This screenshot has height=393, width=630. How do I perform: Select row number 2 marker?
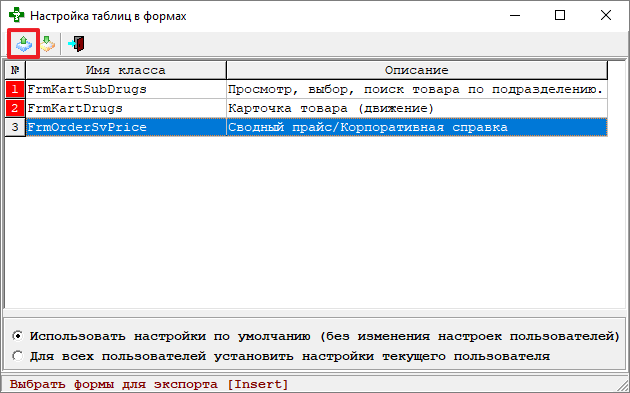tap(15, 108)
